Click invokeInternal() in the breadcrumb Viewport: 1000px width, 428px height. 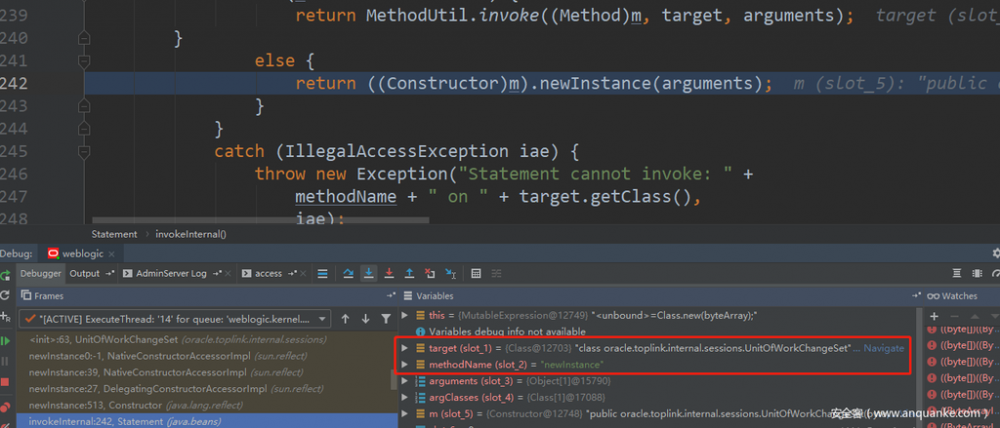[x=191, y=234]
